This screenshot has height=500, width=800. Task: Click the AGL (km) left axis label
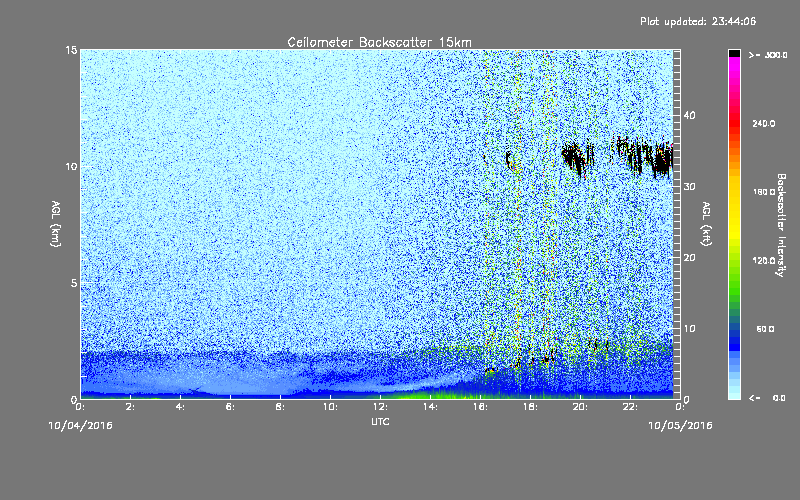point(56,224)
